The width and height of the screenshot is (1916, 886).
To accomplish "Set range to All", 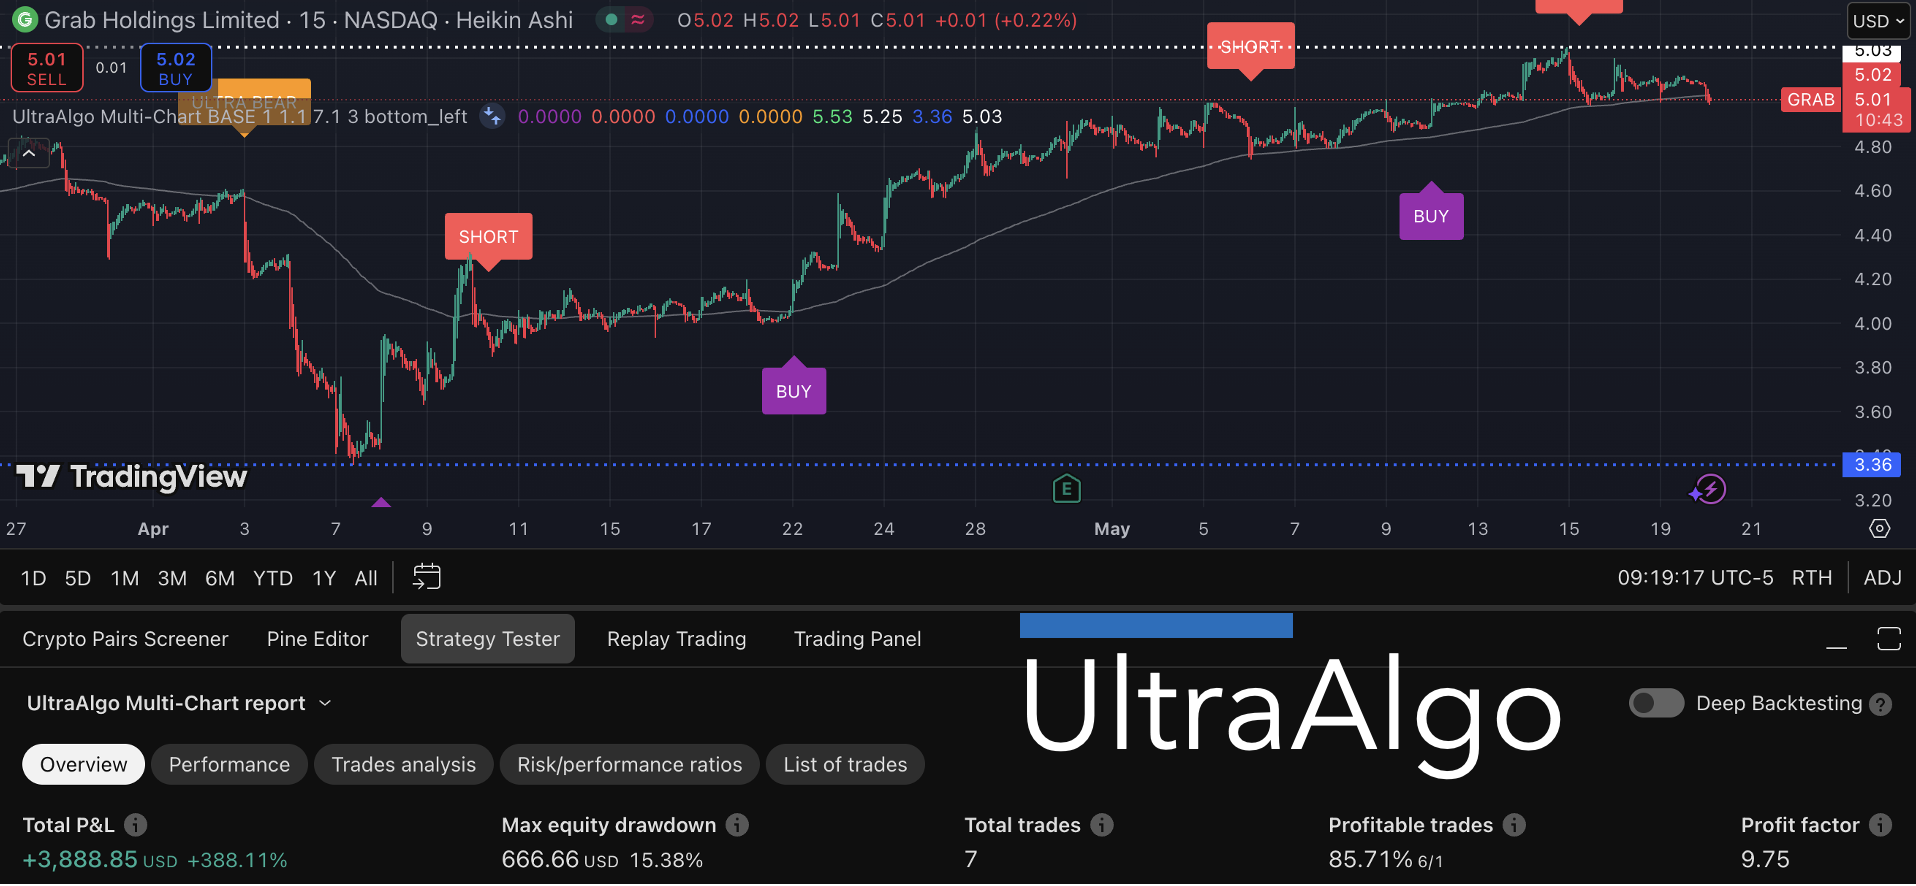I will pos(366,578).
